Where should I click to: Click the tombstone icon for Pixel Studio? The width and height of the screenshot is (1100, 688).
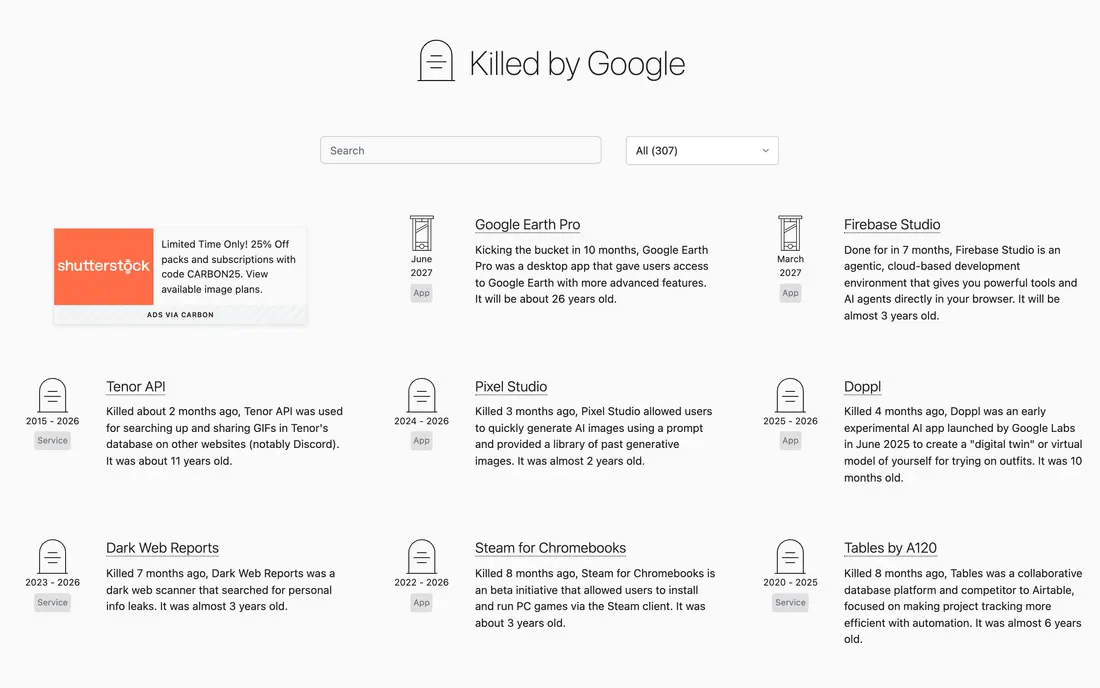pos(422,395)
